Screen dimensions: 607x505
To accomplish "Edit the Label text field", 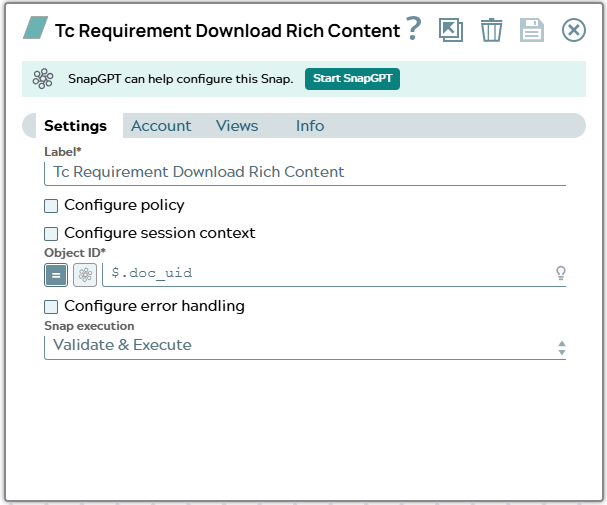I will 305,172.
